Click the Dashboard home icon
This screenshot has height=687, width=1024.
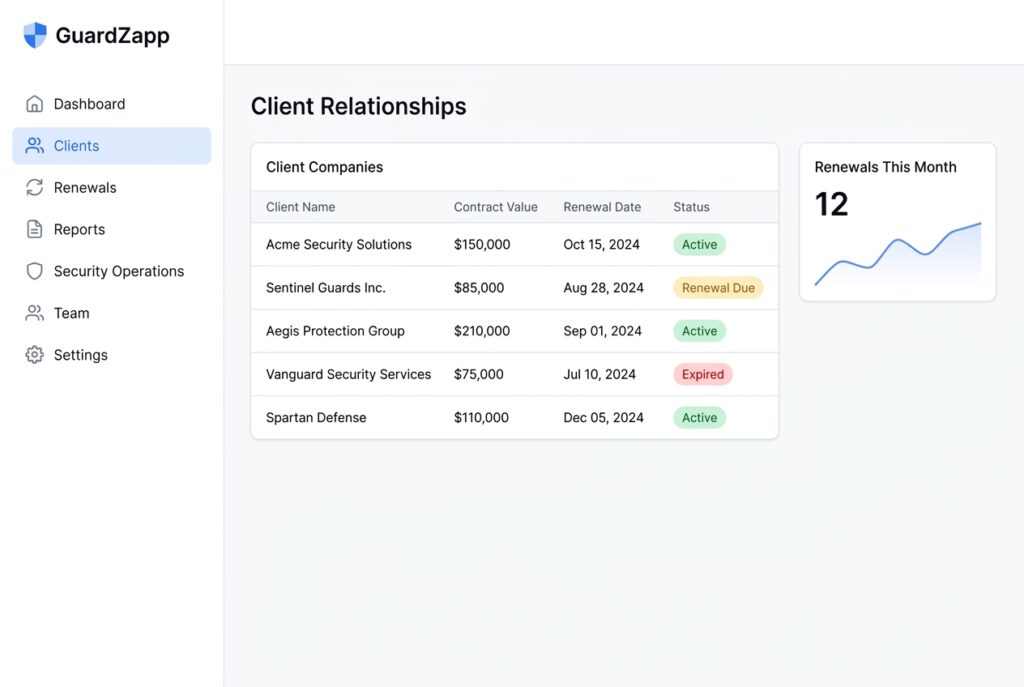(35, 104)
